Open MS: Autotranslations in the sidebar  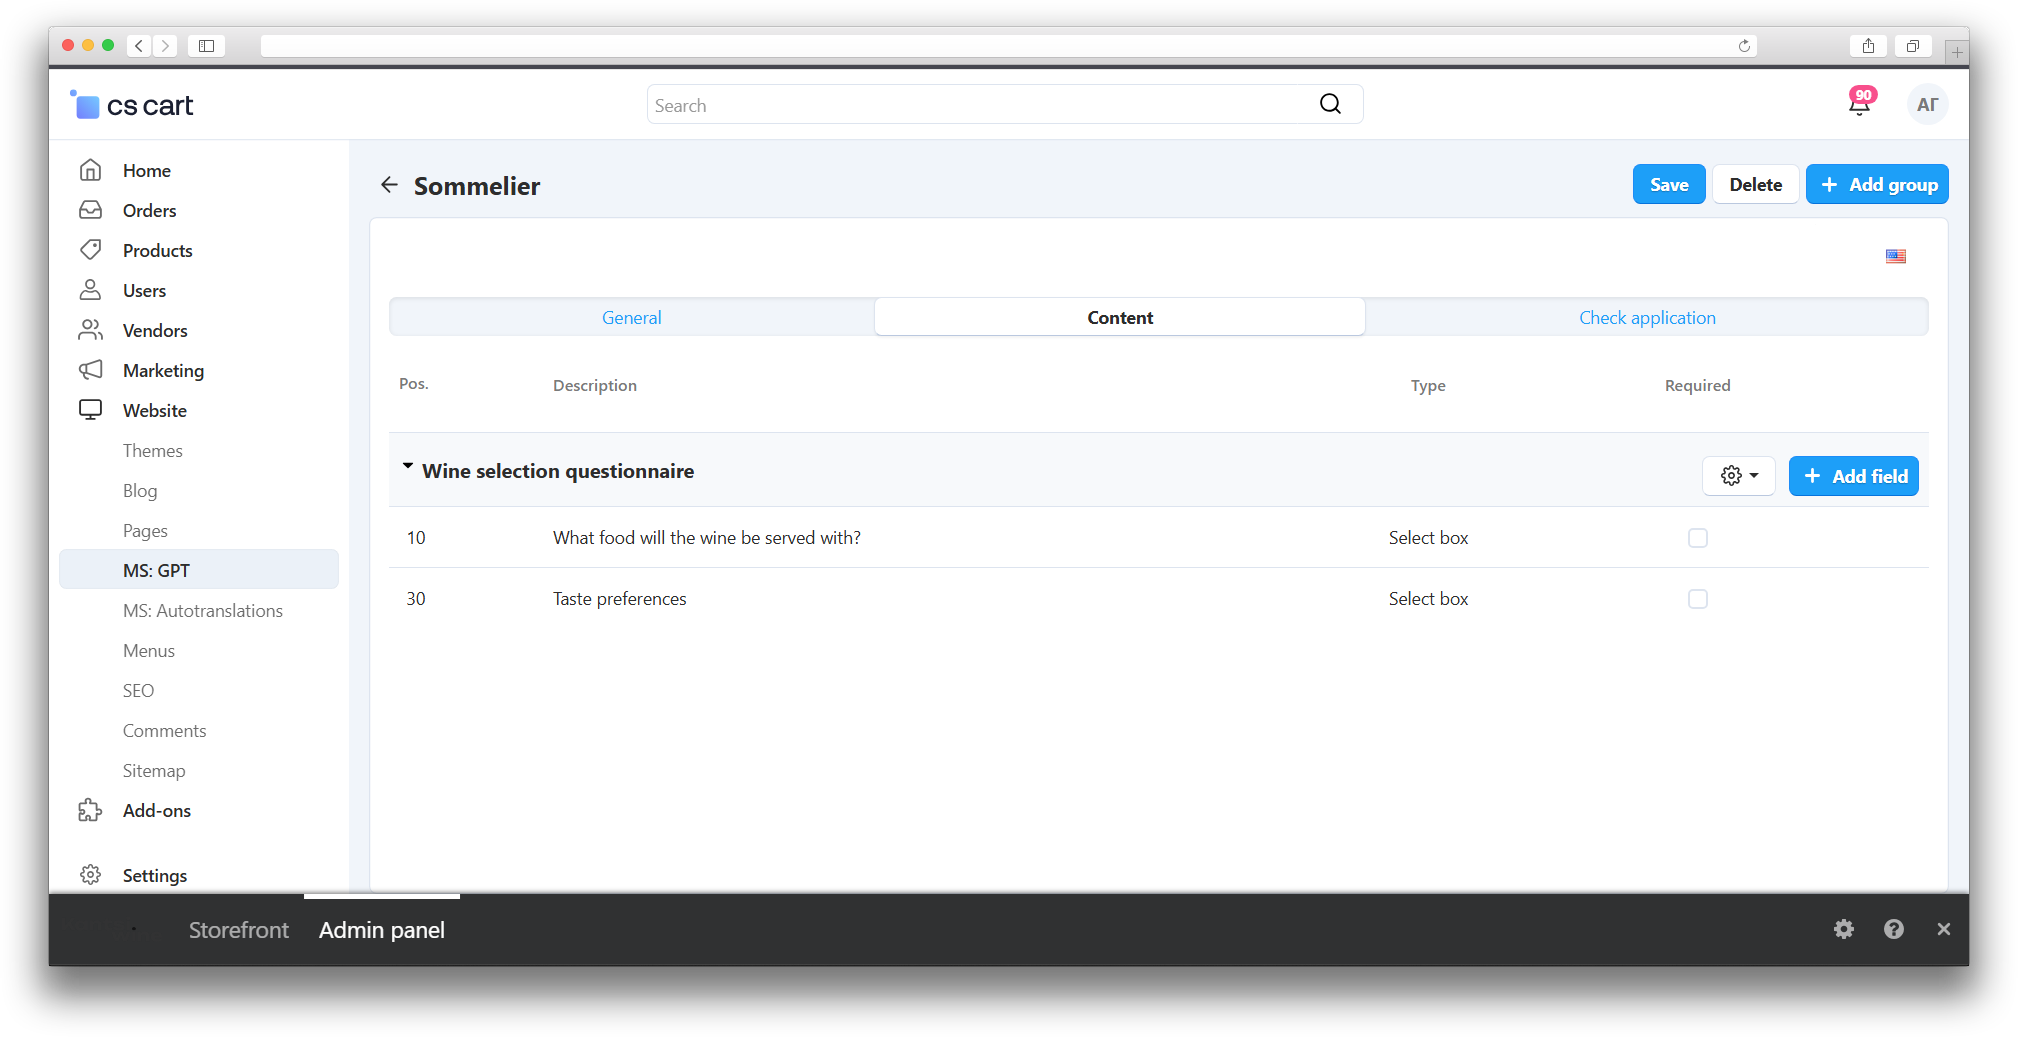(x=203, y=611)
